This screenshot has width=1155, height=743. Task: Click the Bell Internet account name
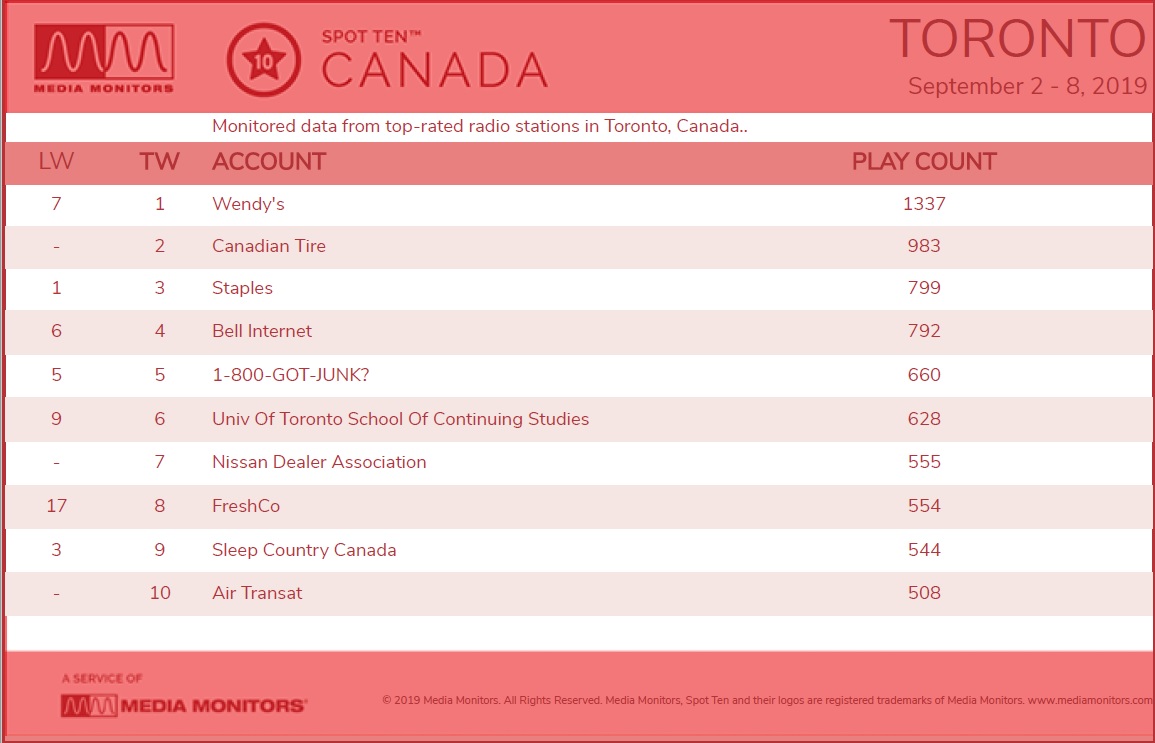click(261, 331)
